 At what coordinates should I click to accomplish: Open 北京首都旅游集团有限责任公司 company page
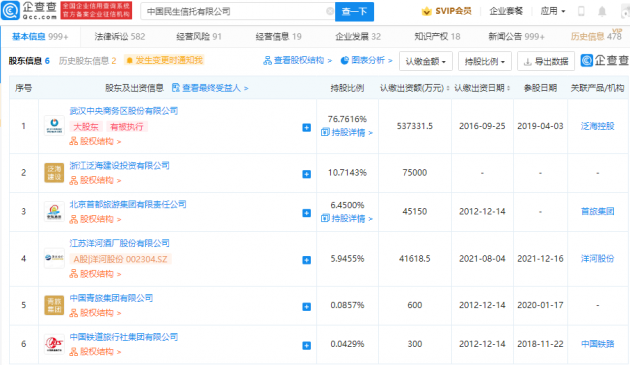pyautogui.click(x=128, y=204)
